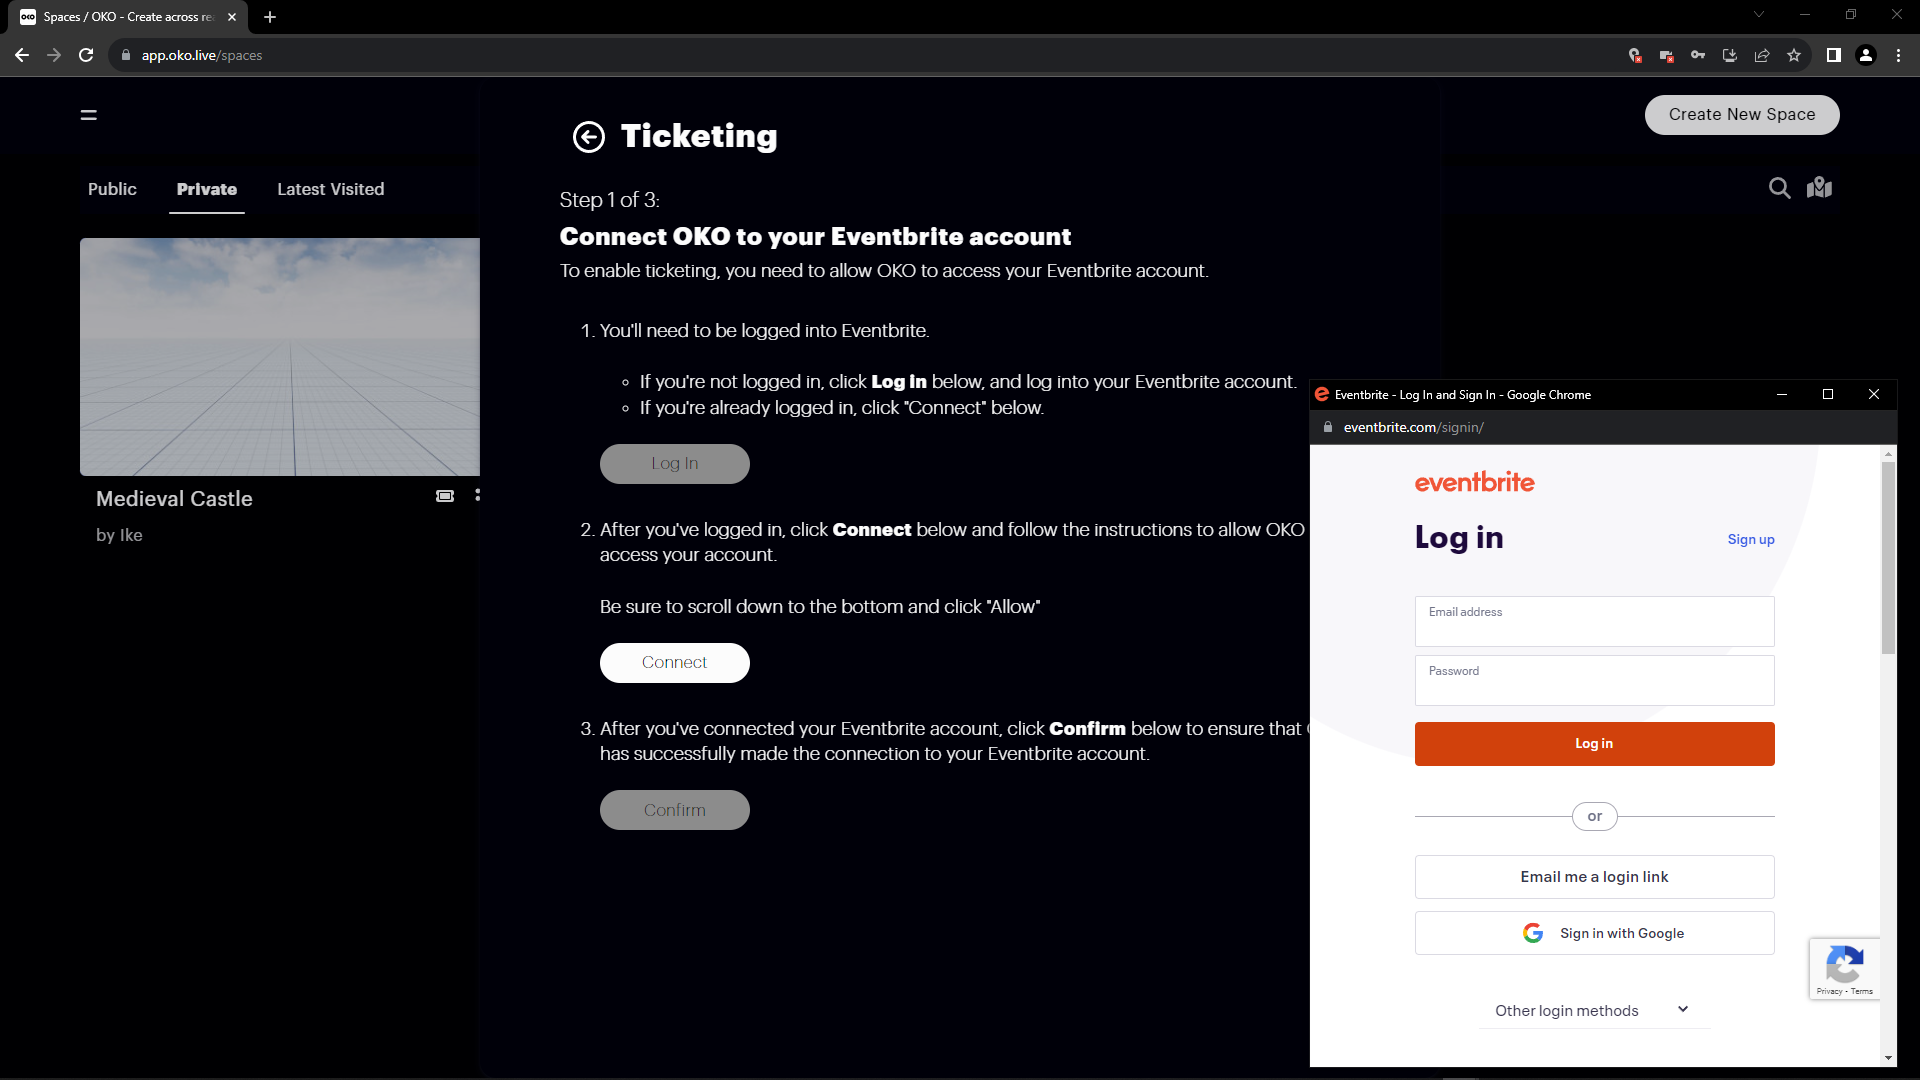Click the Sign up link on Eventbrite
This screenshot has height=1080, width=1920.
(1750, 539)
